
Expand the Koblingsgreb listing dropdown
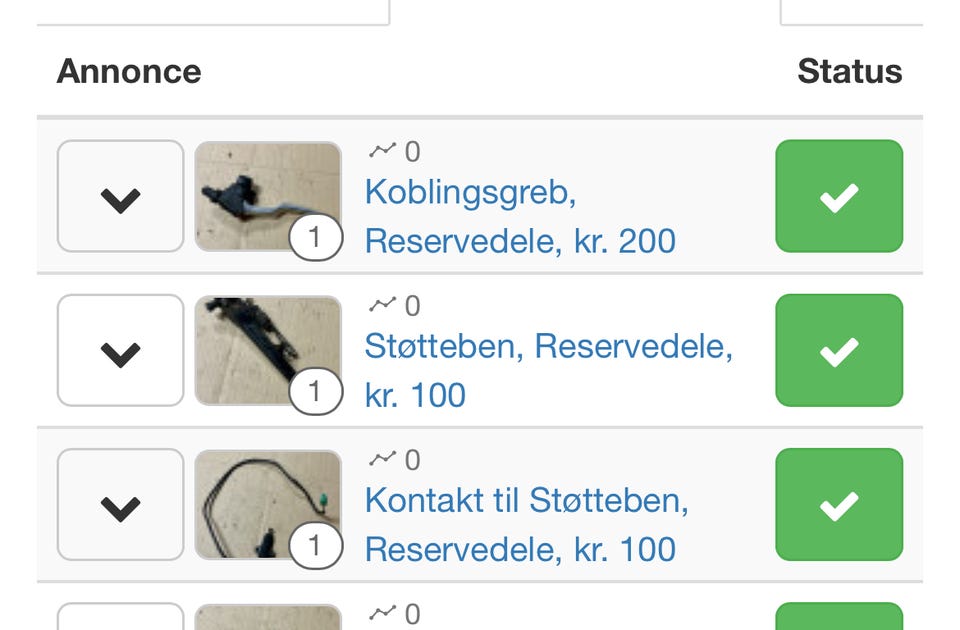click(x=120, y=197)
